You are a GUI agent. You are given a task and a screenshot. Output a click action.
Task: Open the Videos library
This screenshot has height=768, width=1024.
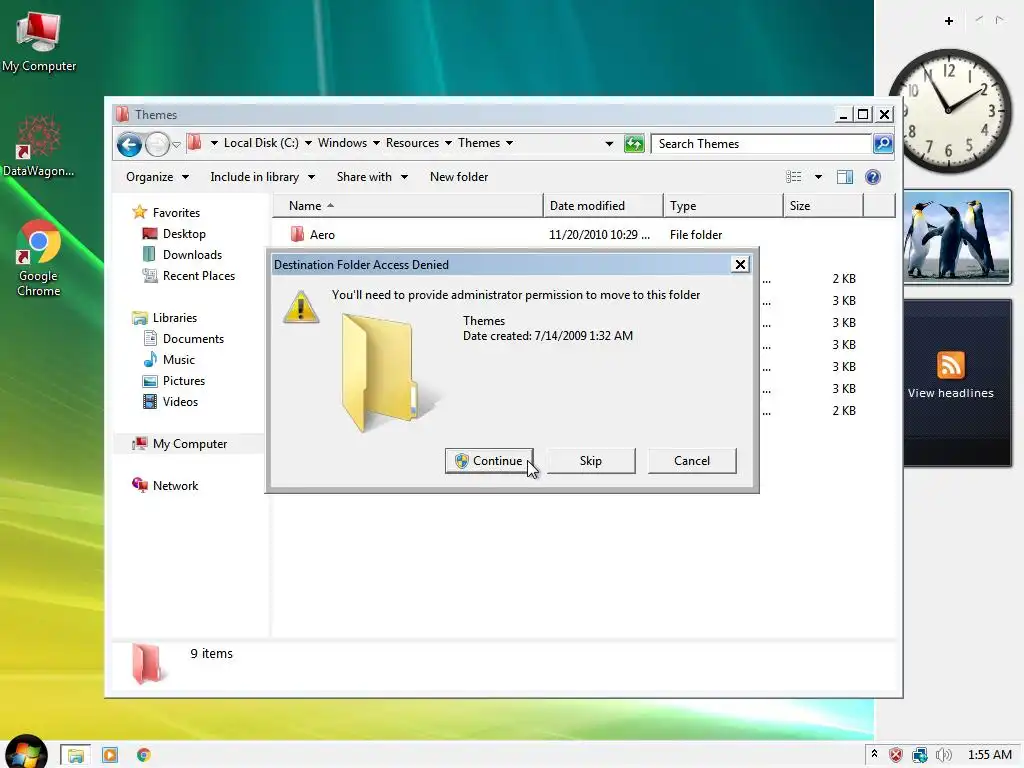point(170,402)
